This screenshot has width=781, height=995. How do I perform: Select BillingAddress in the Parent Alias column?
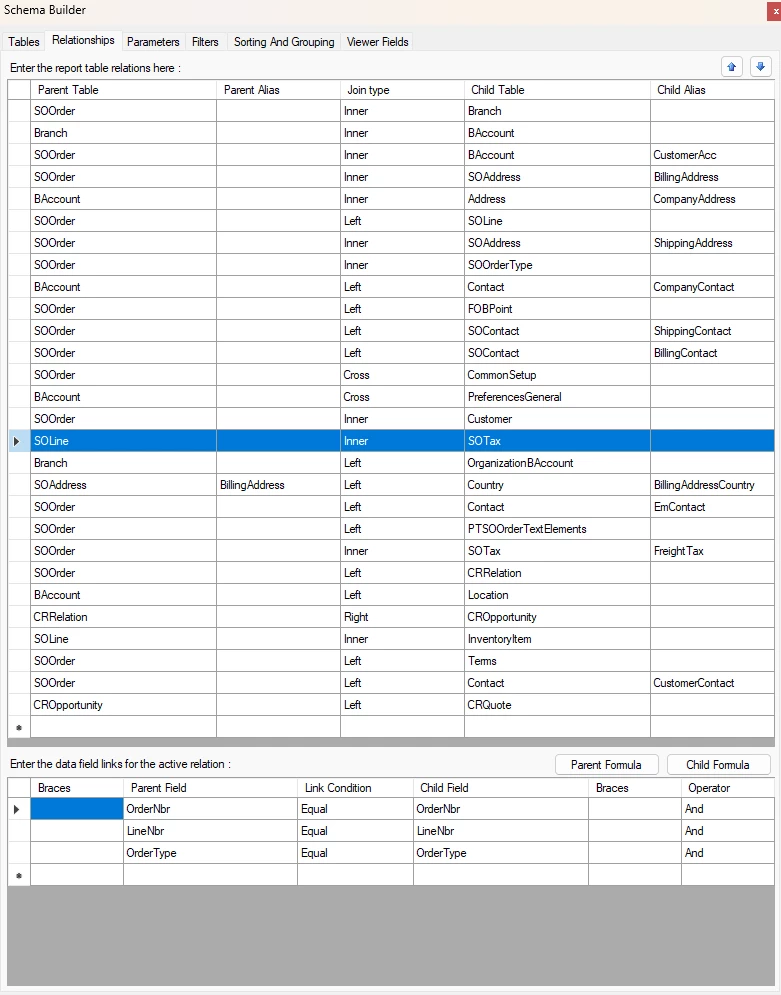(x=279, y=485)
